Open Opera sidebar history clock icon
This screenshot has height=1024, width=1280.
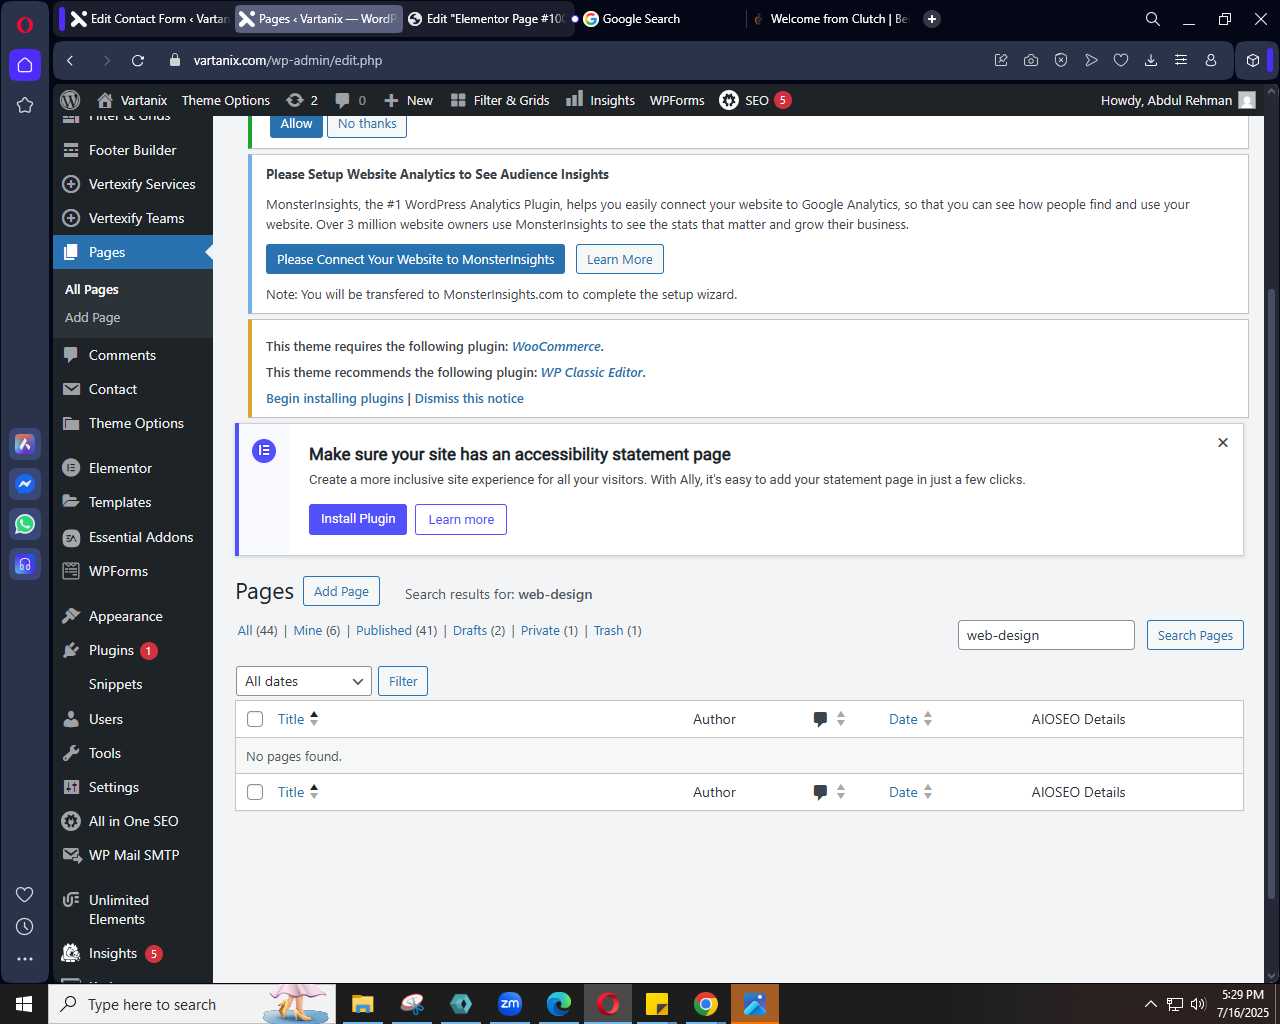click(25, 927)
